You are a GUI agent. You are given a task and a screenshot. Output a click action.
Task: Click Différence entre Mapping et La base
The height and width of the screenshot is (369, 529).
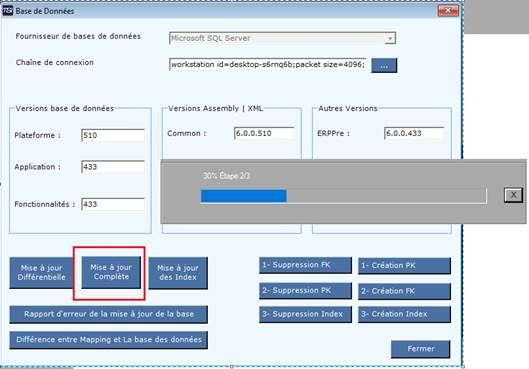[x=109, y=340]
